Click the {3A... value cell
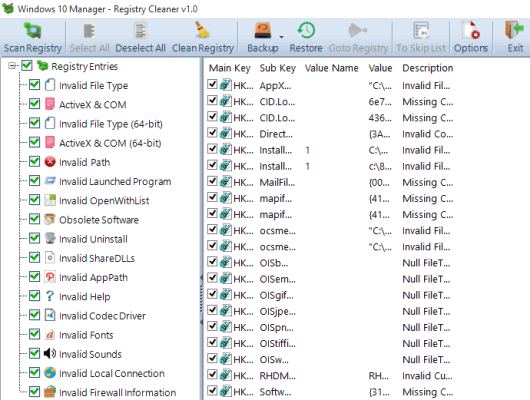This screenshot has width=530, height=400. 379,134
